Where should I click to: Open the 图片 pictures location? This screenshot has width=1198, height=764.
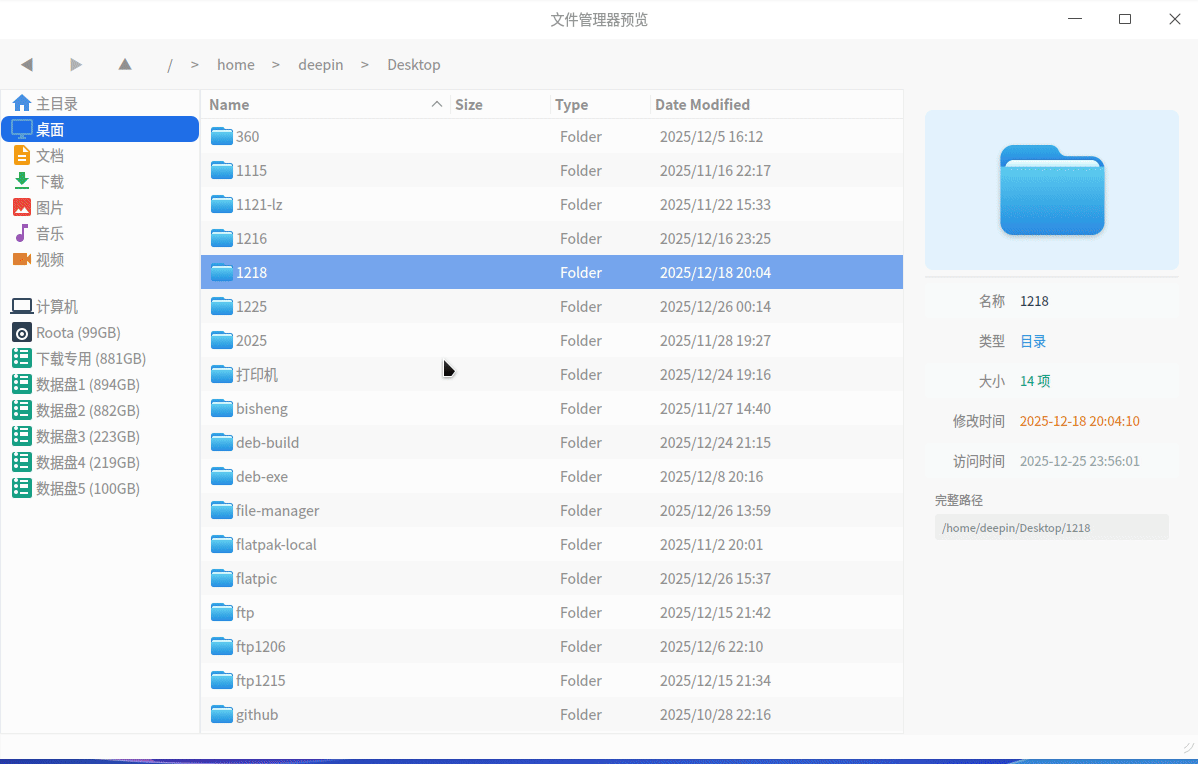pyautogui.click(x=100, y=208)
